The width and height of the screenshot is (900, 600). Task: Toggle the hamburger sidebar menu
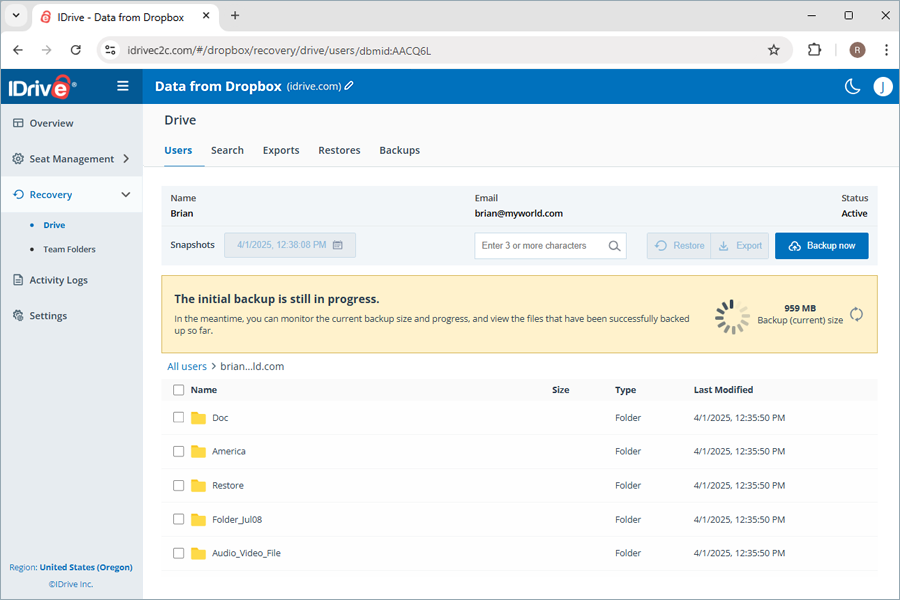pos(123,86)
